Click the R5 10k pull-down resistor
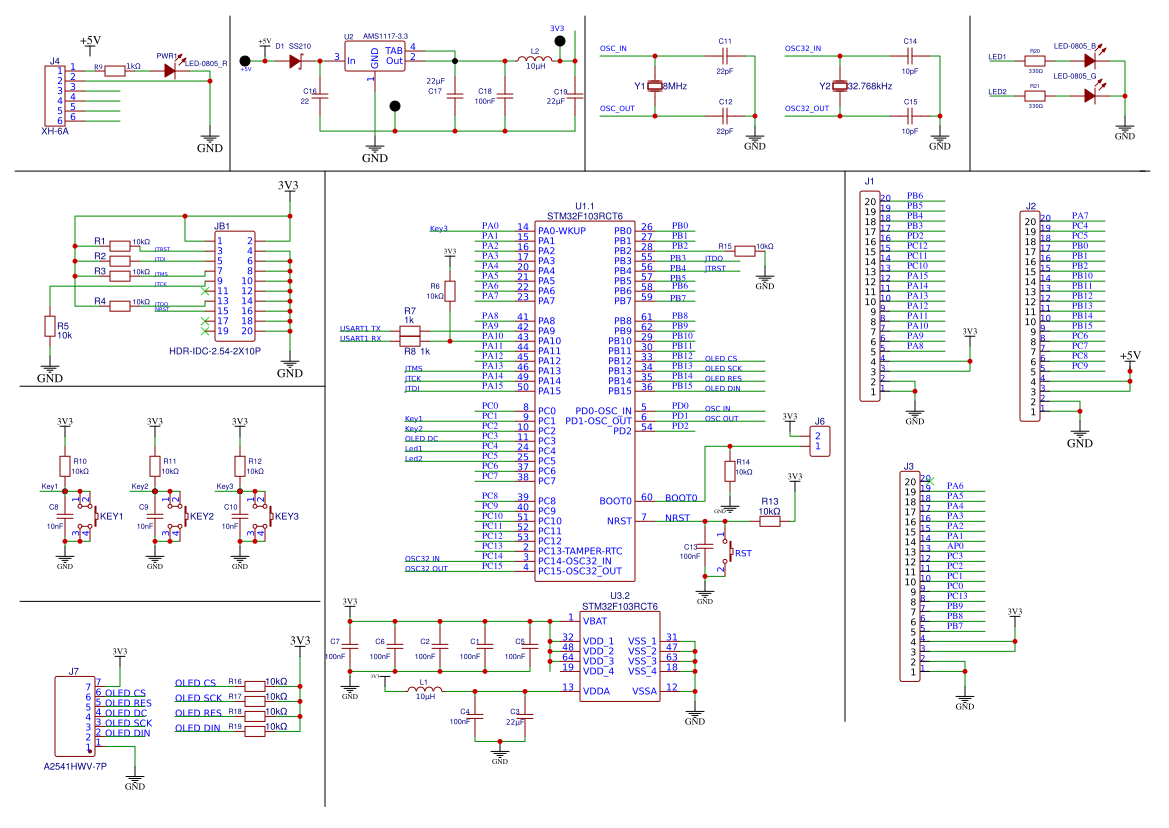Image resolution: width=1169 pixels, height=828 pixels. pyautogui.click(x=50, y=326)
